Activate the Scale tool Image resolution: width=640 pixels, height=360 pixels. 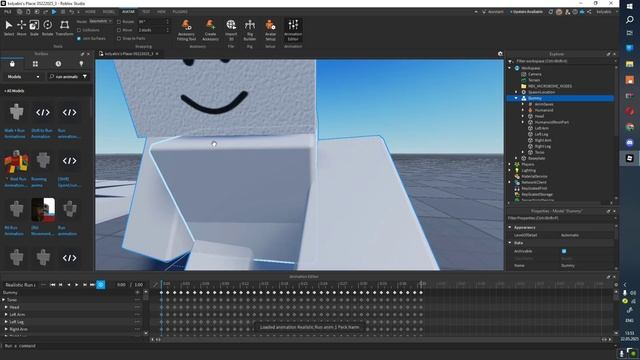click(34, 26)
